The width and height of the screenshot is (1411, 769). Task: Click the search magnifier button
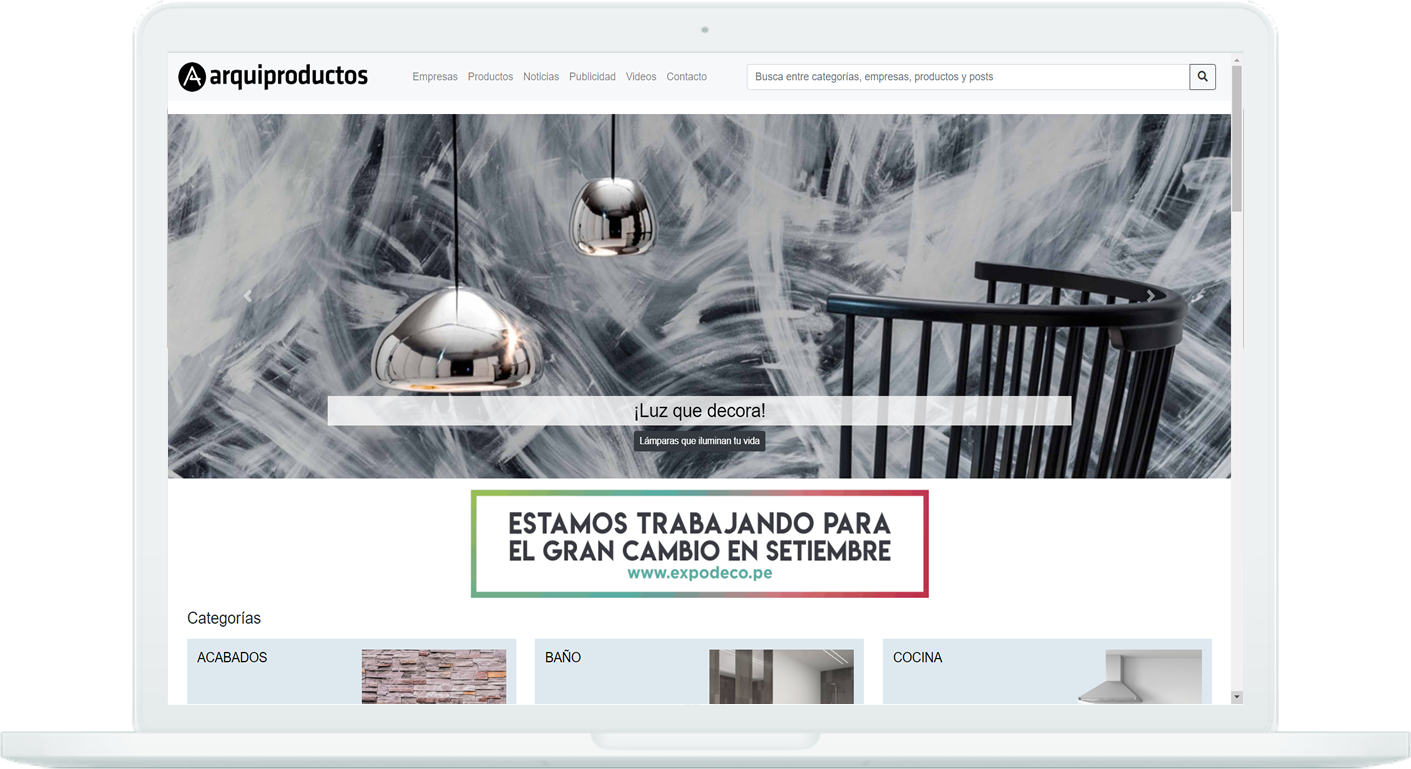pos(1202,76)
